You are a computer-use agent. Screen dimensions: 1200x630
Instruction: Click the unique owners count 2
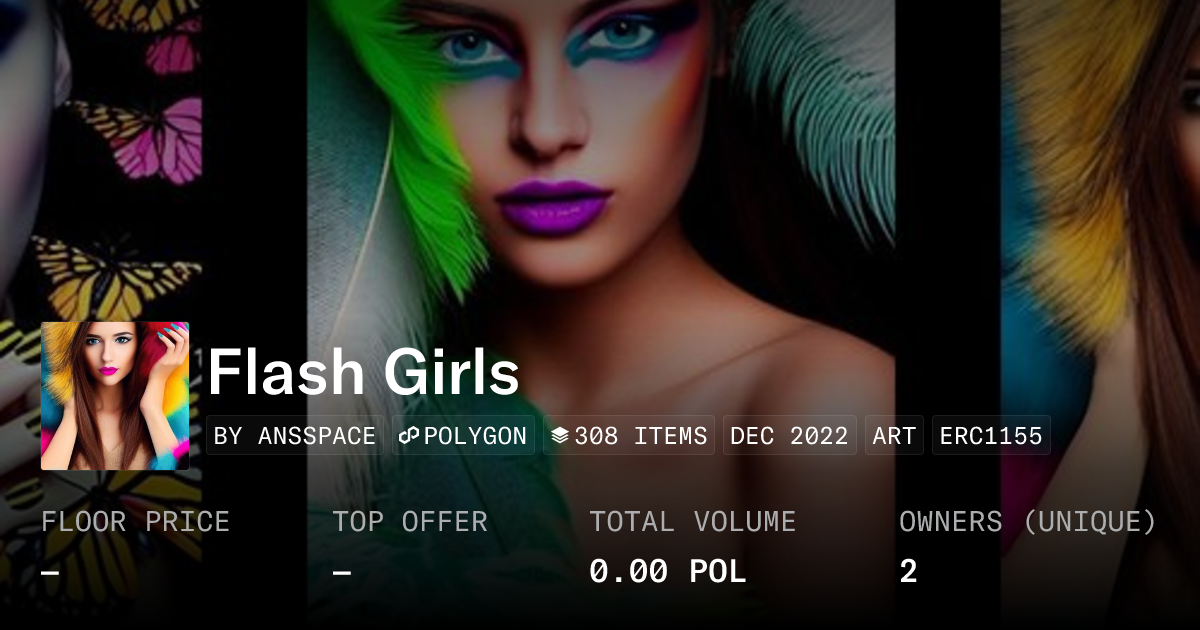[909, 572]
